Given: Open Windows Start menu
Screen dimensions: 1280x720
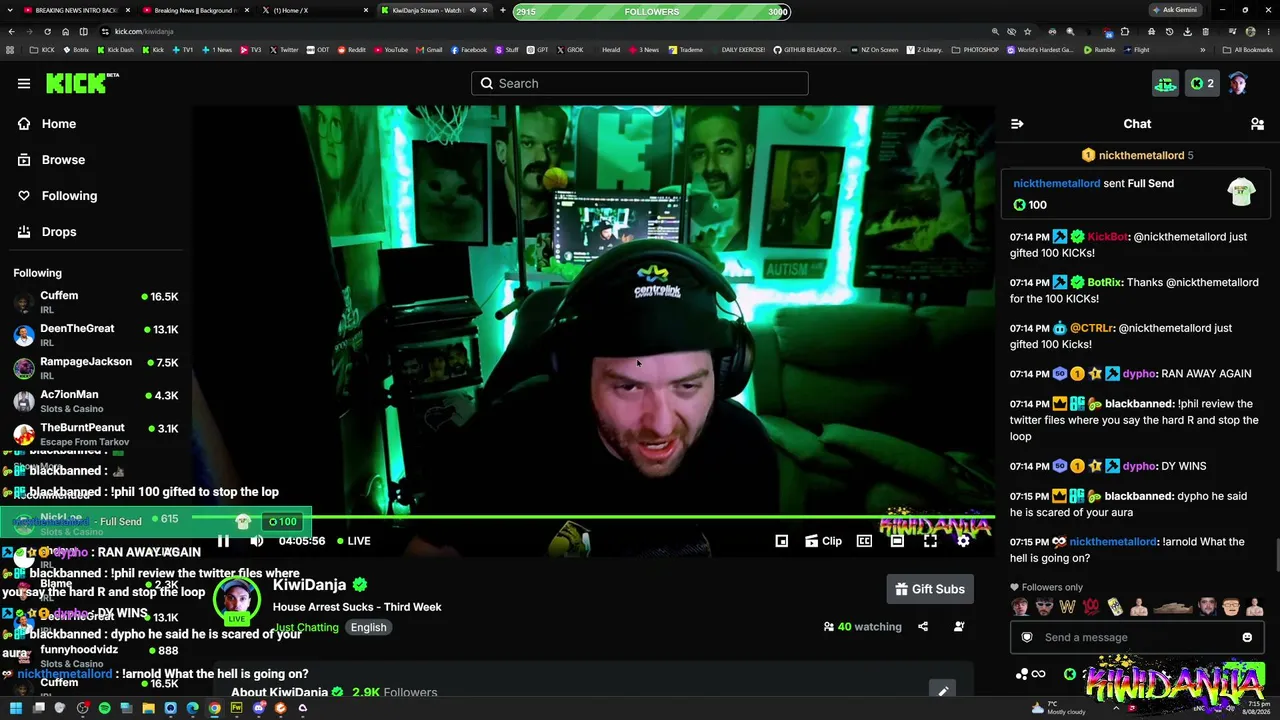Looking at the screenshot, I should click(16, 709).
